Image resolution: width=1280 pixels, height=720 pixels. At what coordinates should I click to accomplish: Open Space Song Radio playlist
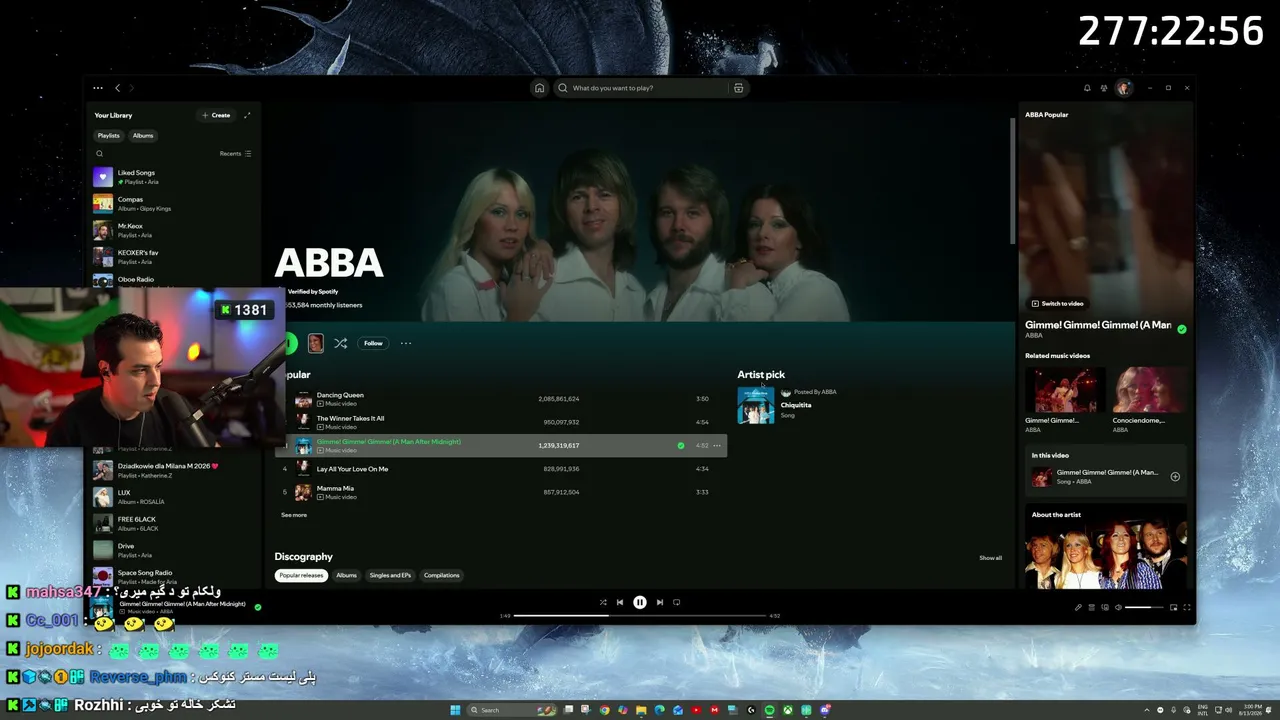point(173,577)
